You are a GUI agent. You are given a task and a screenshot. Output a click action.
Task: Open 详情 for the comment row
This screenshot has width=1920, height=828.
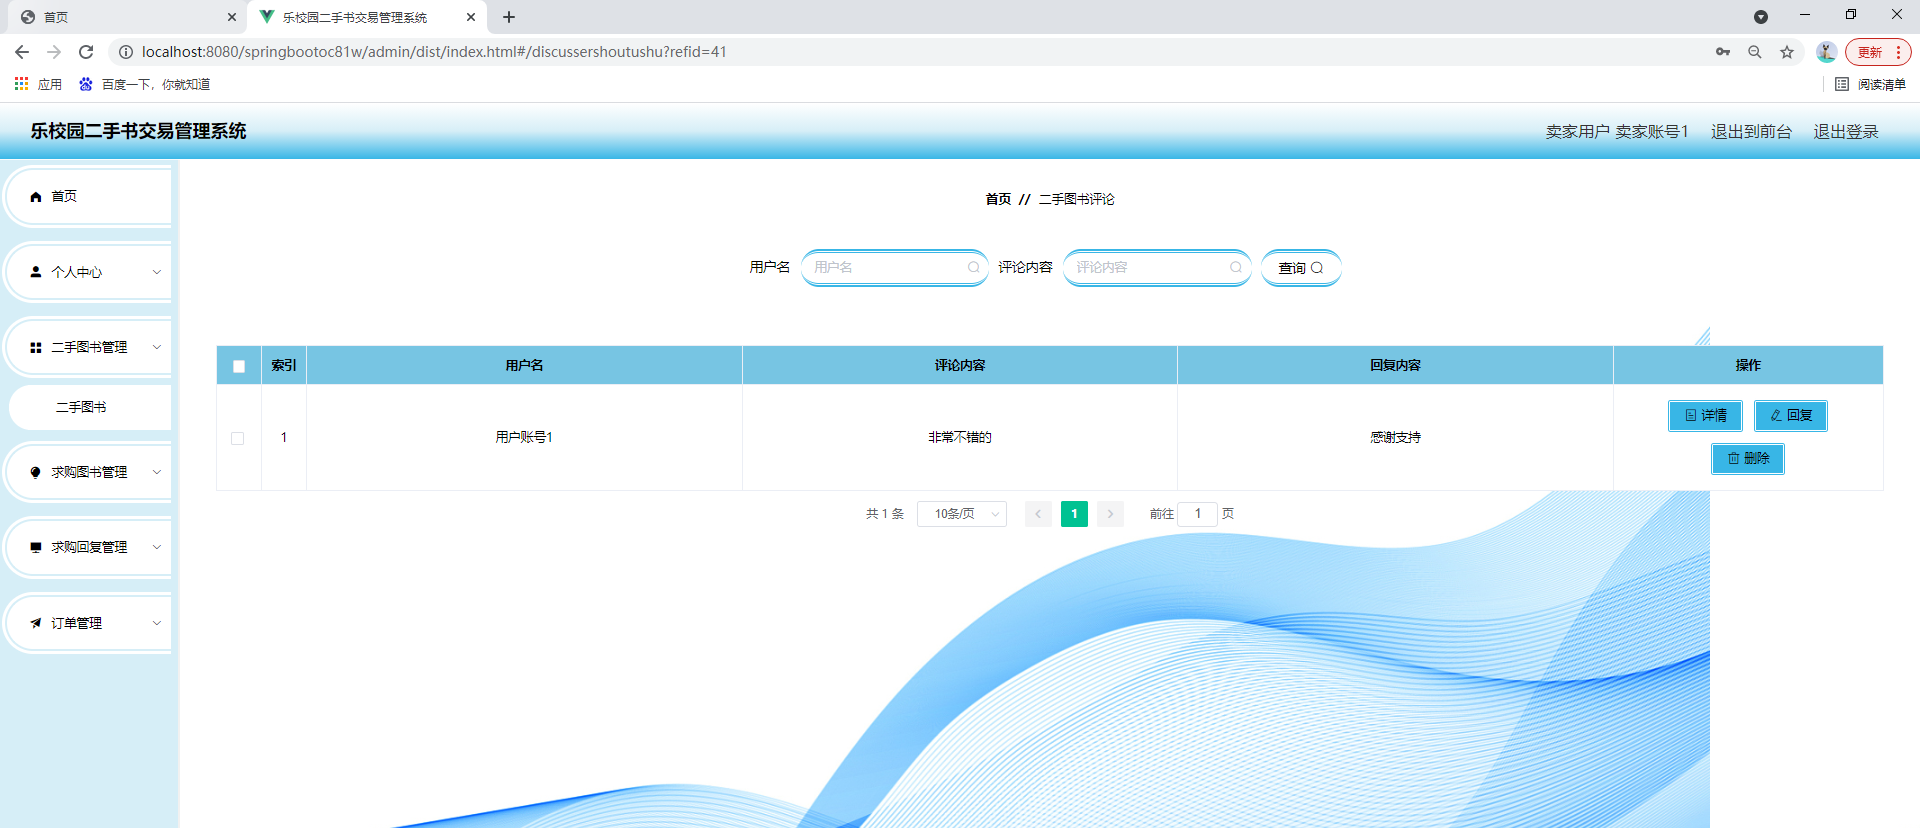[x=1705, y=415]
